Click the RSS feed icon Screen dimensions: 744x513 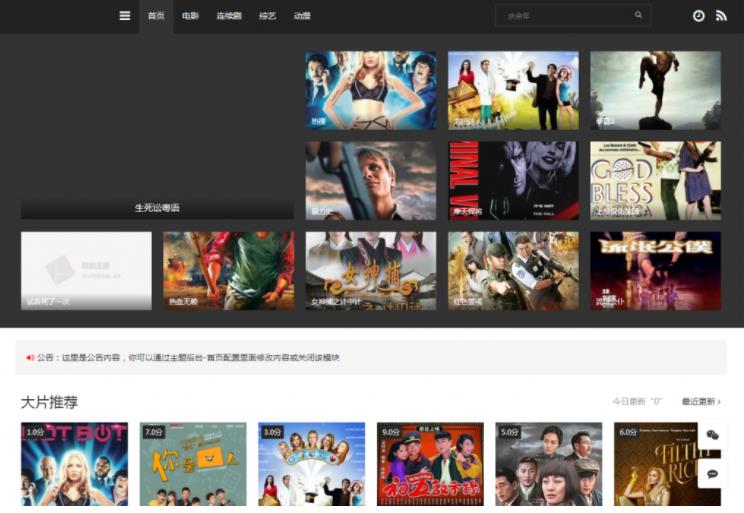pos(721,16)
